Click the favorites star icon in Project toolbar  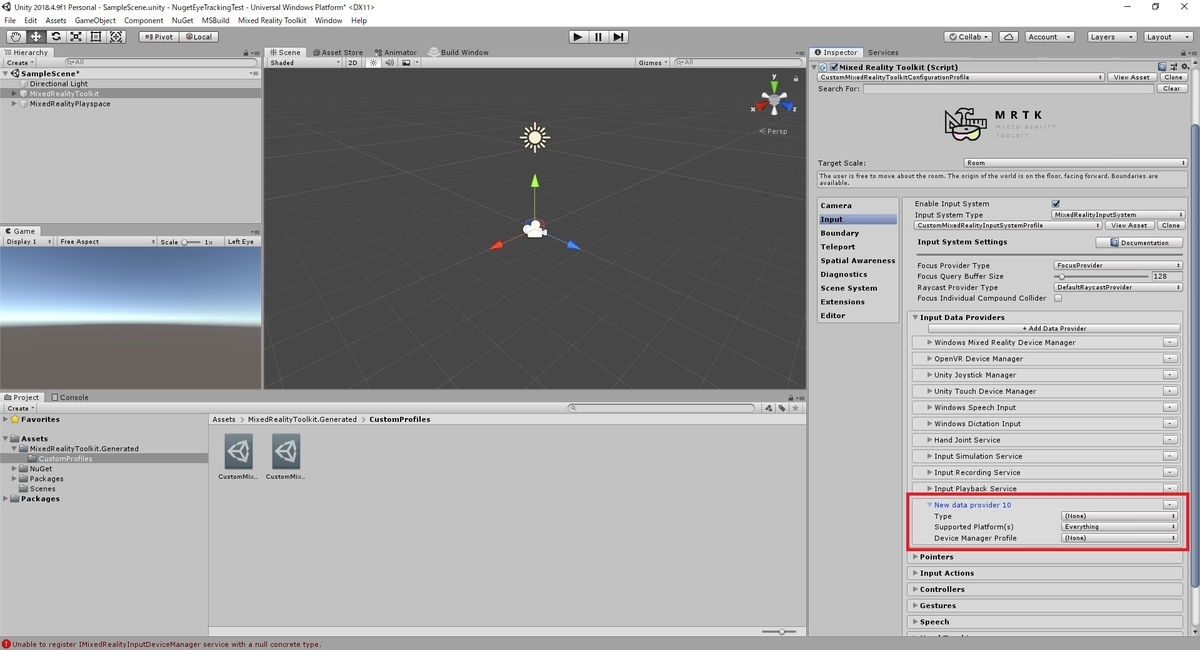click(794, 408)
